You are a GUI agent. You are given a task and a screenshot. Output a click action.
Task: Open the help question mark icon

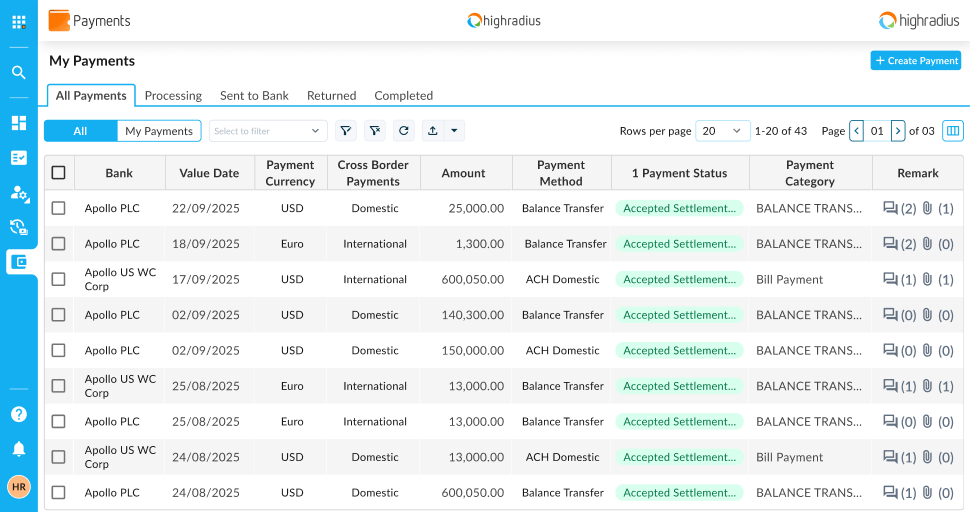point(19,414)
